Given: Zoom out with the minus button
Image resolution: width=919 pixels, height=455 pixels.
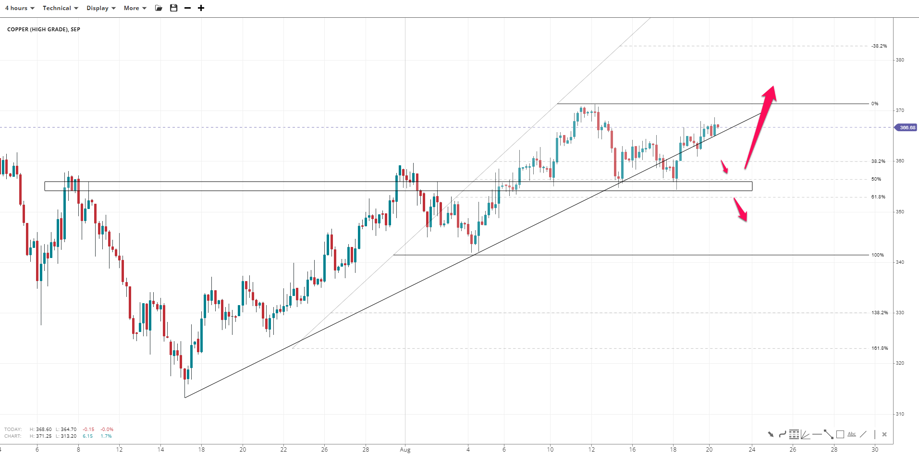Looking at the screenshot, I should tap(187, 8).
